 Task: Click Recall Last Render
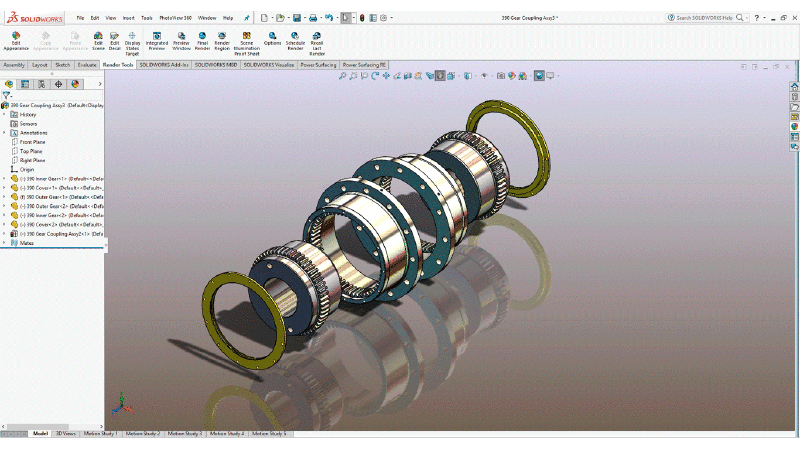[x=317, y=43]
